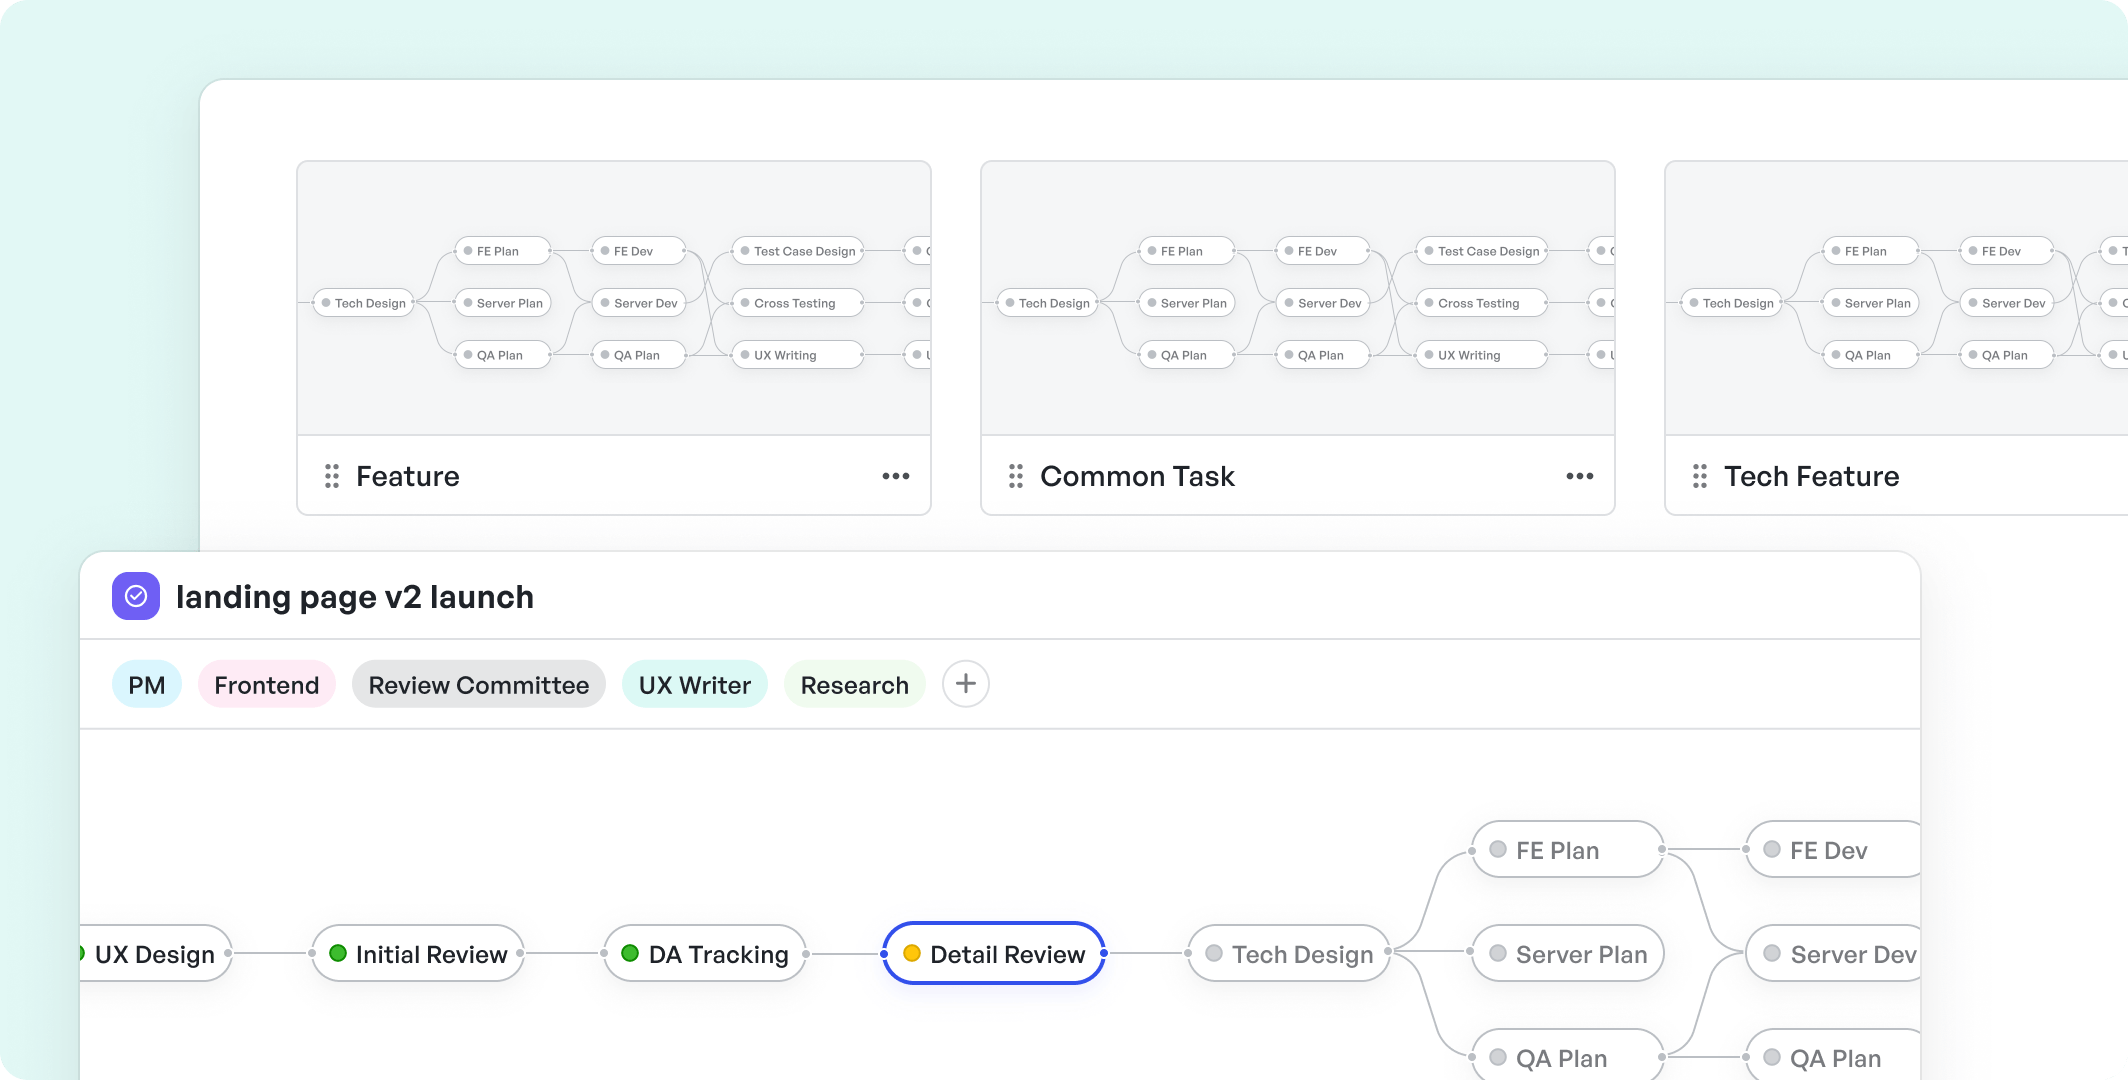The height and width of the screenshot is (1080, 2128).
Task: Grab the drag handle on Tech Feature card
Action: 1700,476
